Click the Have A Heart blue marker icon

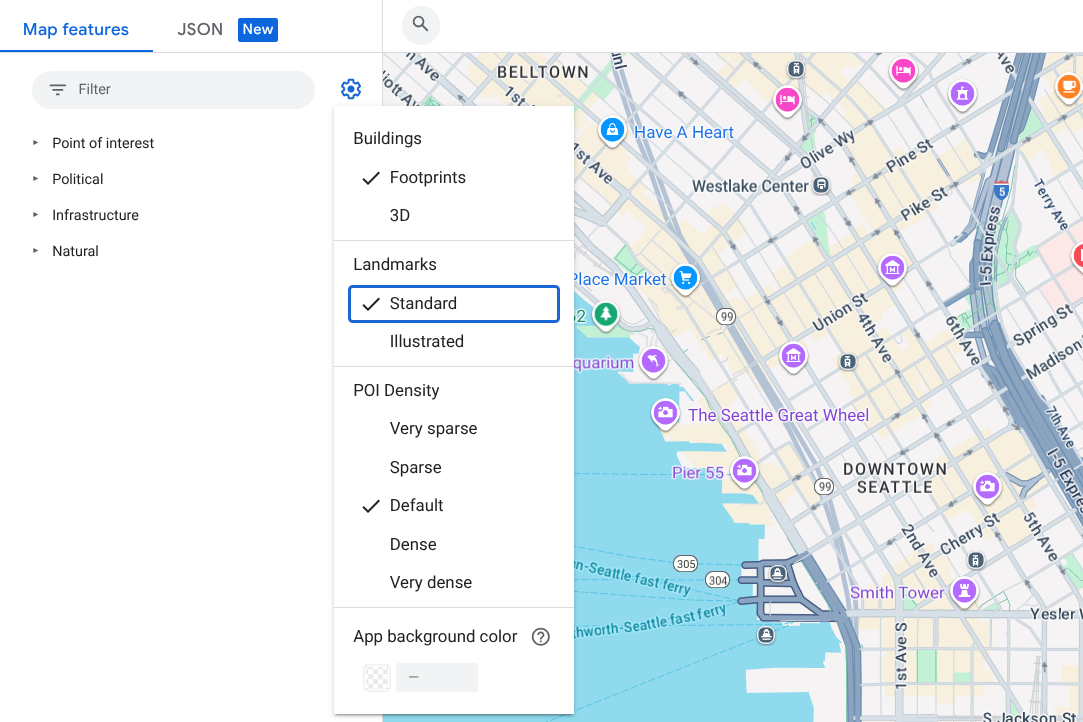(611, 130)
